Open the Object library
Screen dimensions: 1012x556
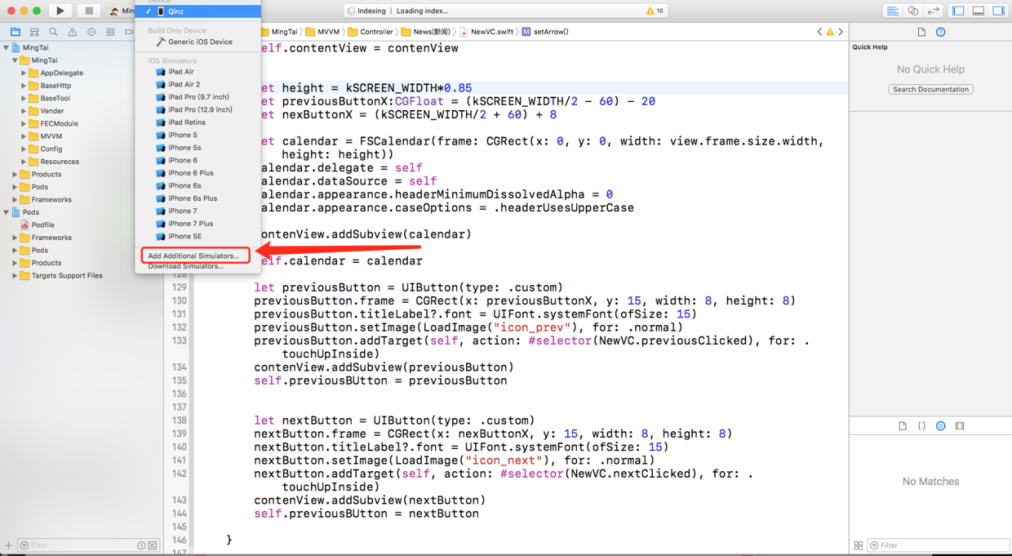[940, 426]
